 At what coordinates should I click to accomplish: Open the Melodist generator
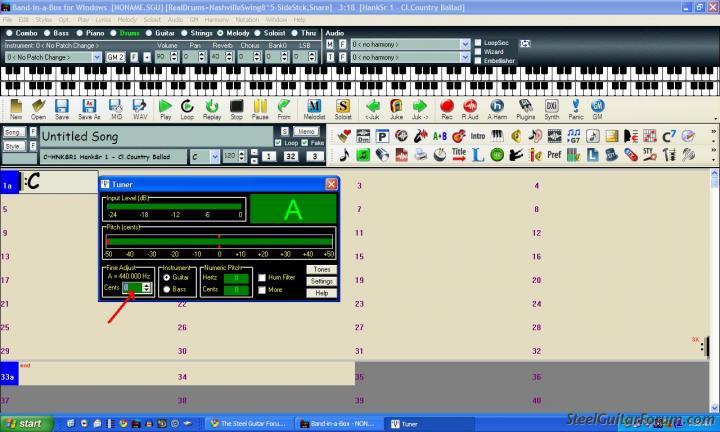314,107
